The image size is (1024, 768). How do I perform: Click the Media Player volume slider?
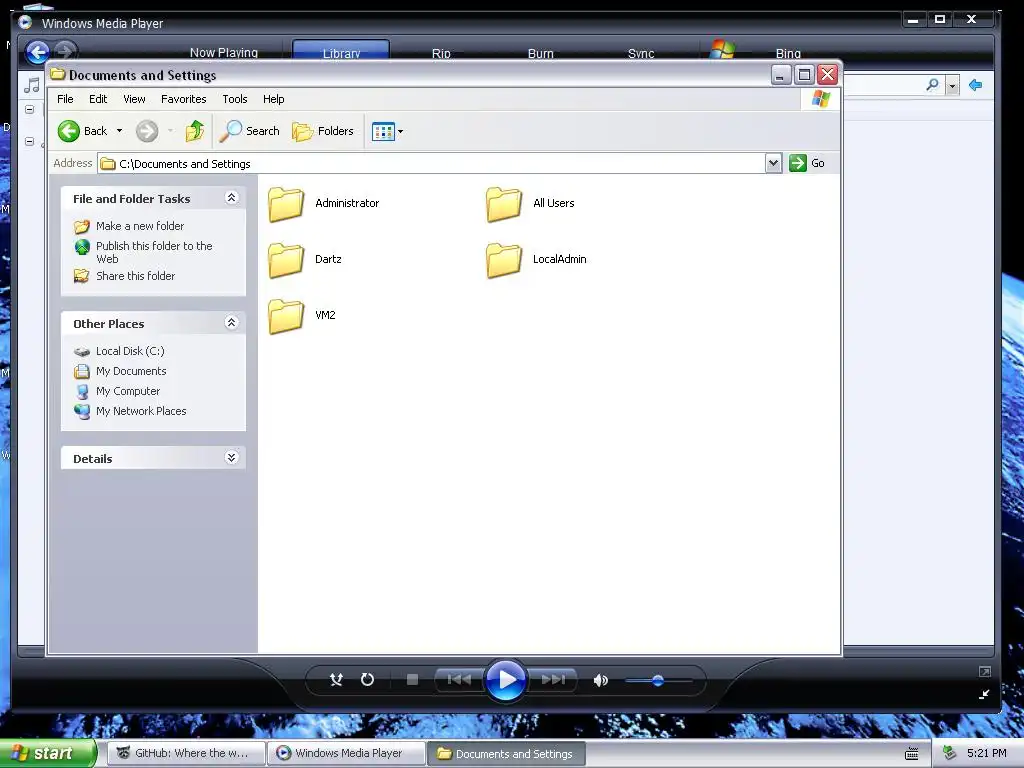tap(658, 680)
